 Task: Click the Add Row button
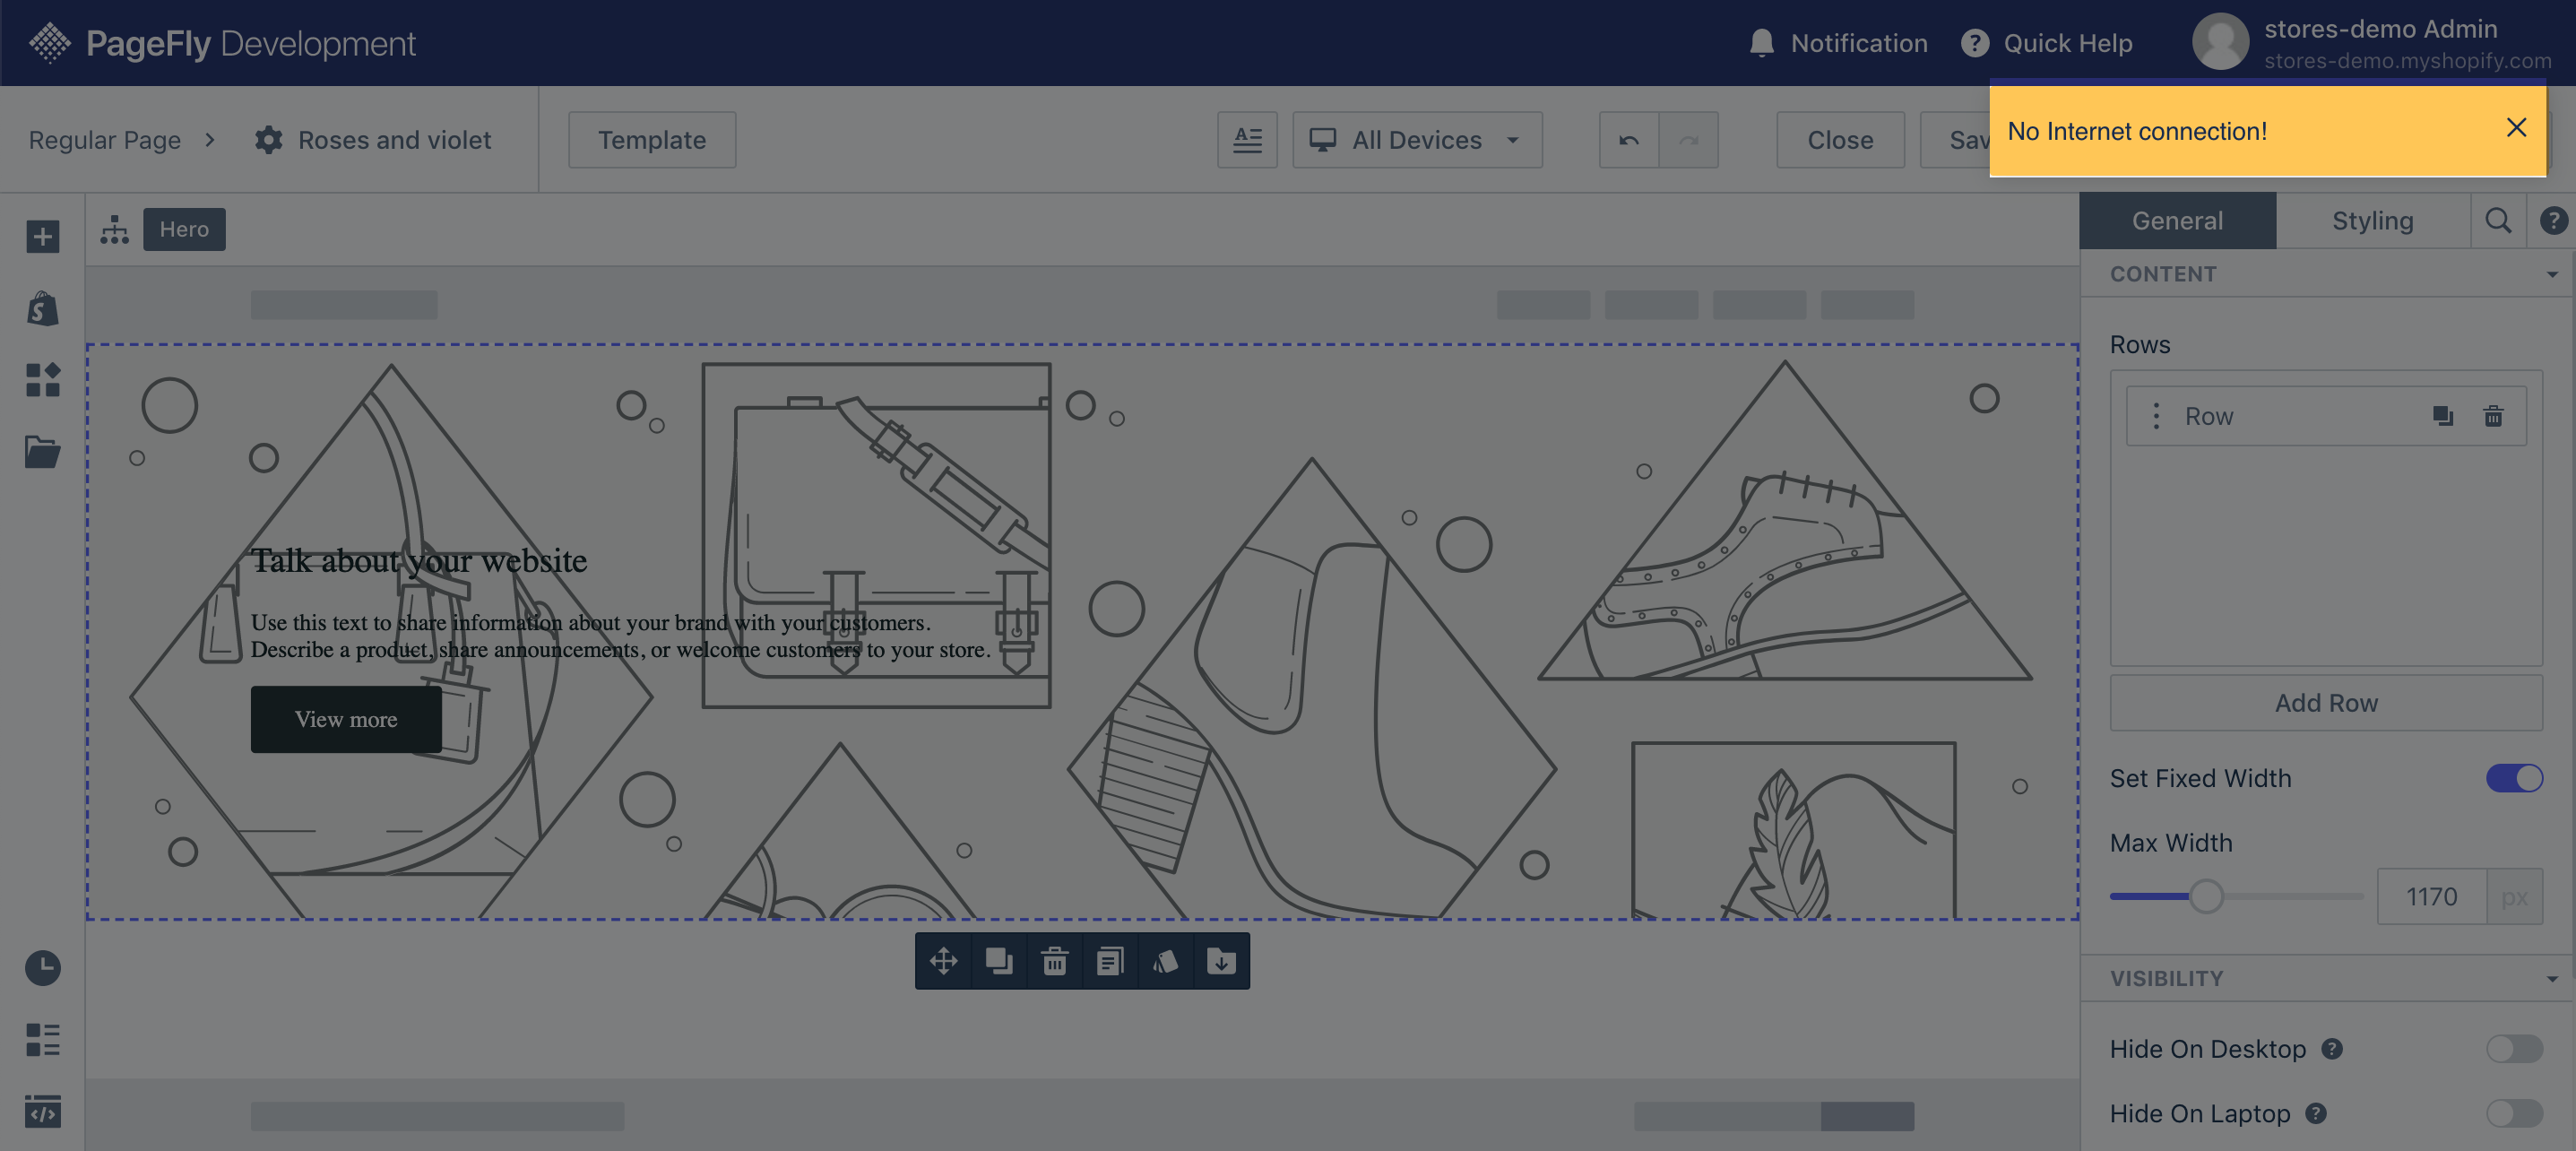point(2326,702)
